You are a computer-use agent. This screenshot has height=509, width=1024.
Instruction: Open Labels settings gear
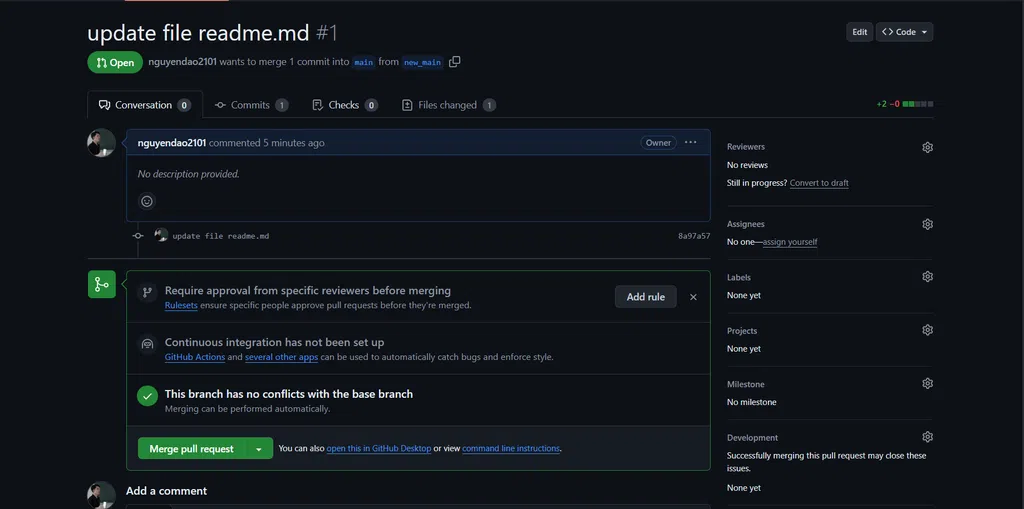pos(927,276)
